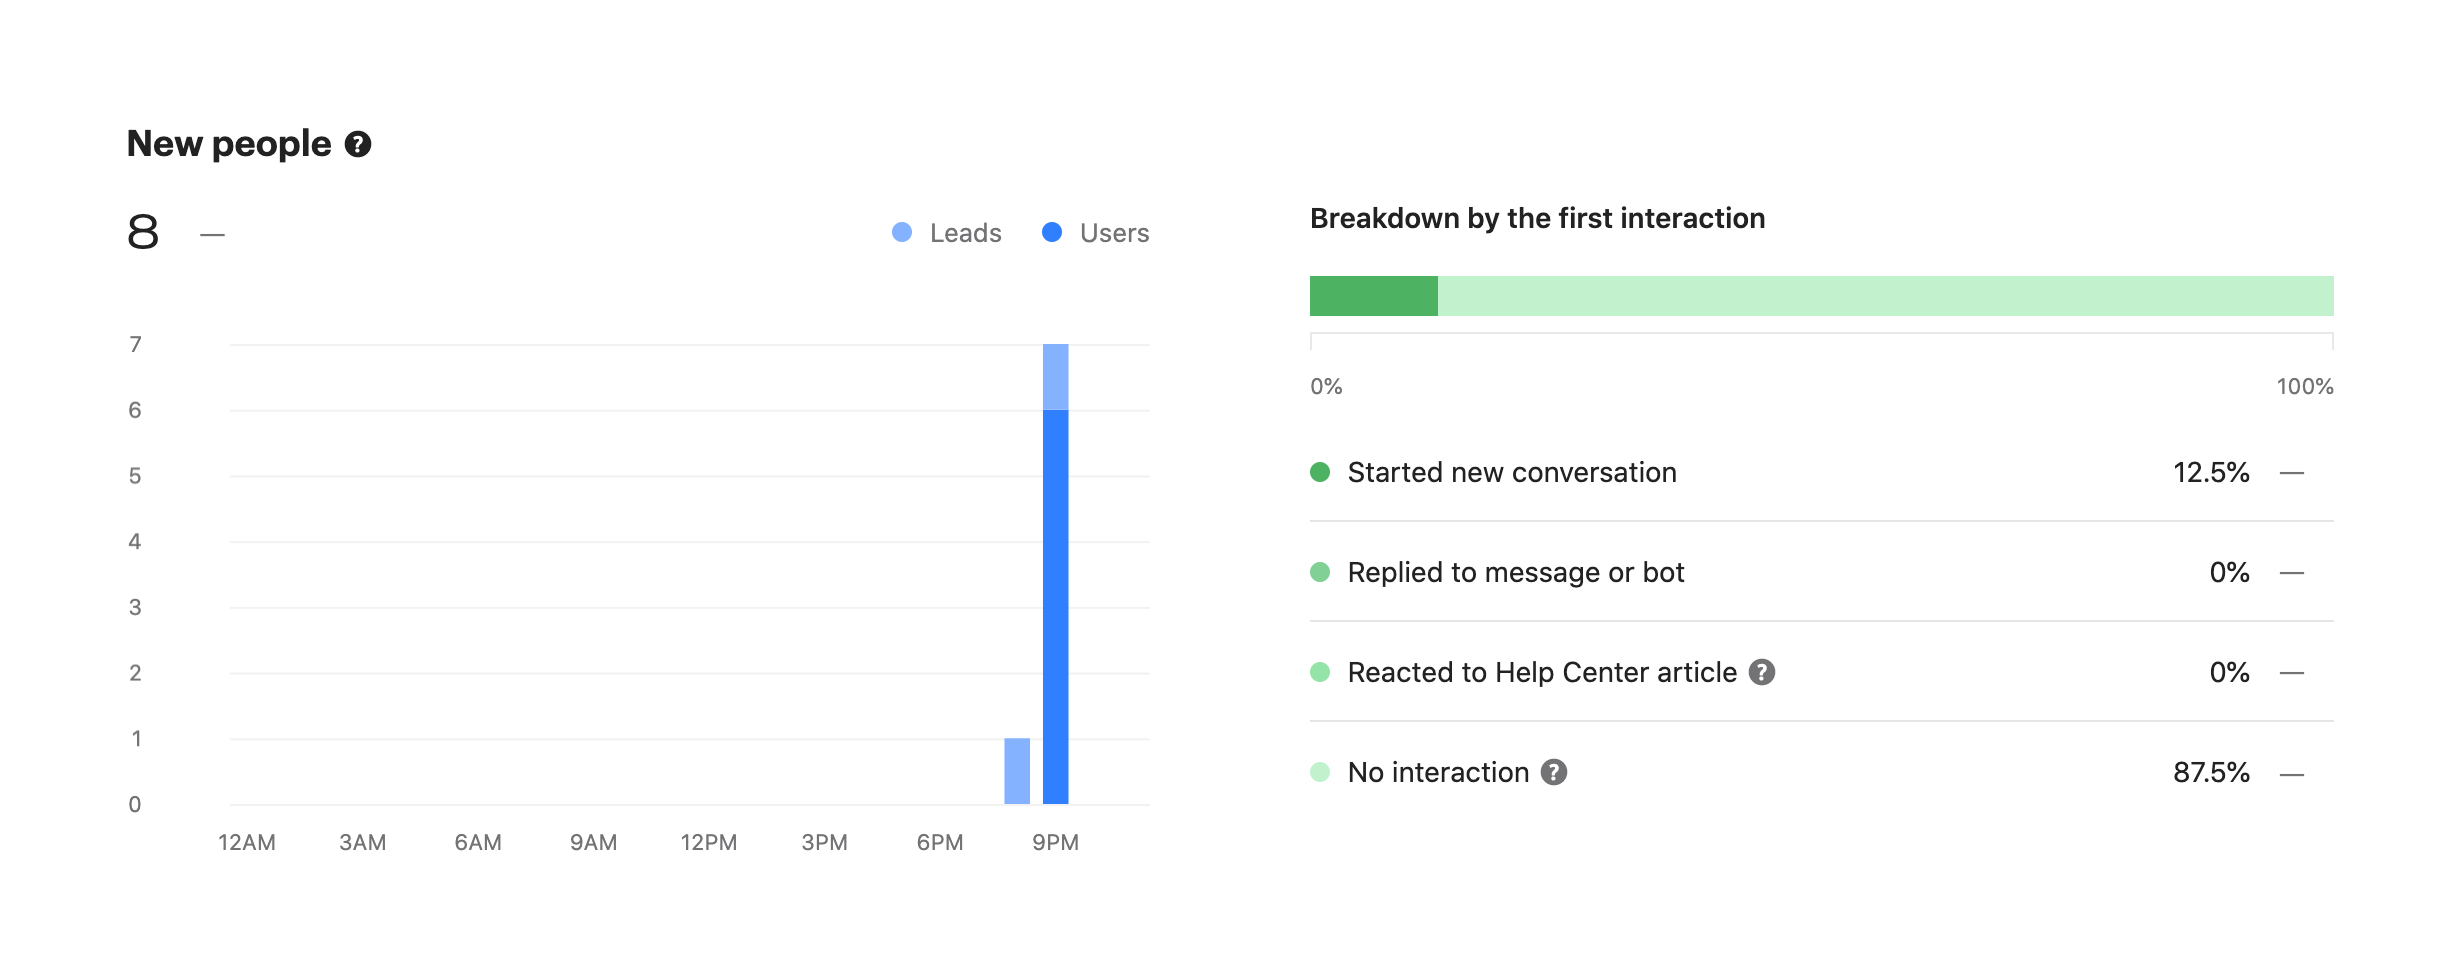The height and width of the screenshot is (979, 2462).
Task: Toggle the Leads legend series
Action: point(947,233)
